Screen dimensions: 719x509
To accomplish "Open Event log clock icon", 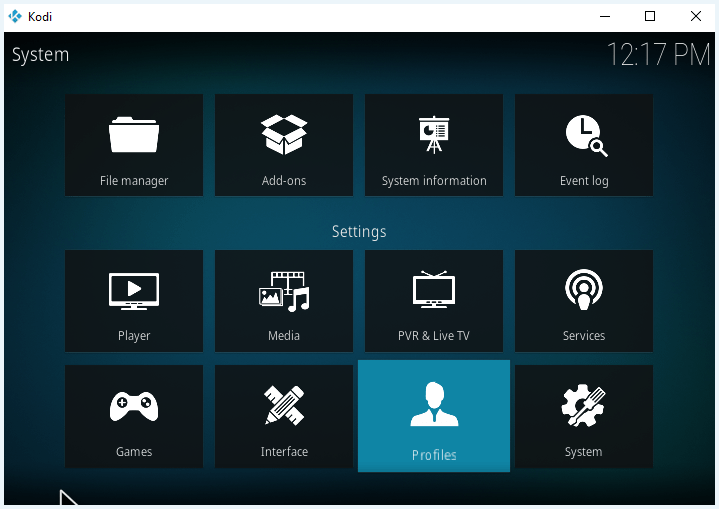I will coord(586,136).
